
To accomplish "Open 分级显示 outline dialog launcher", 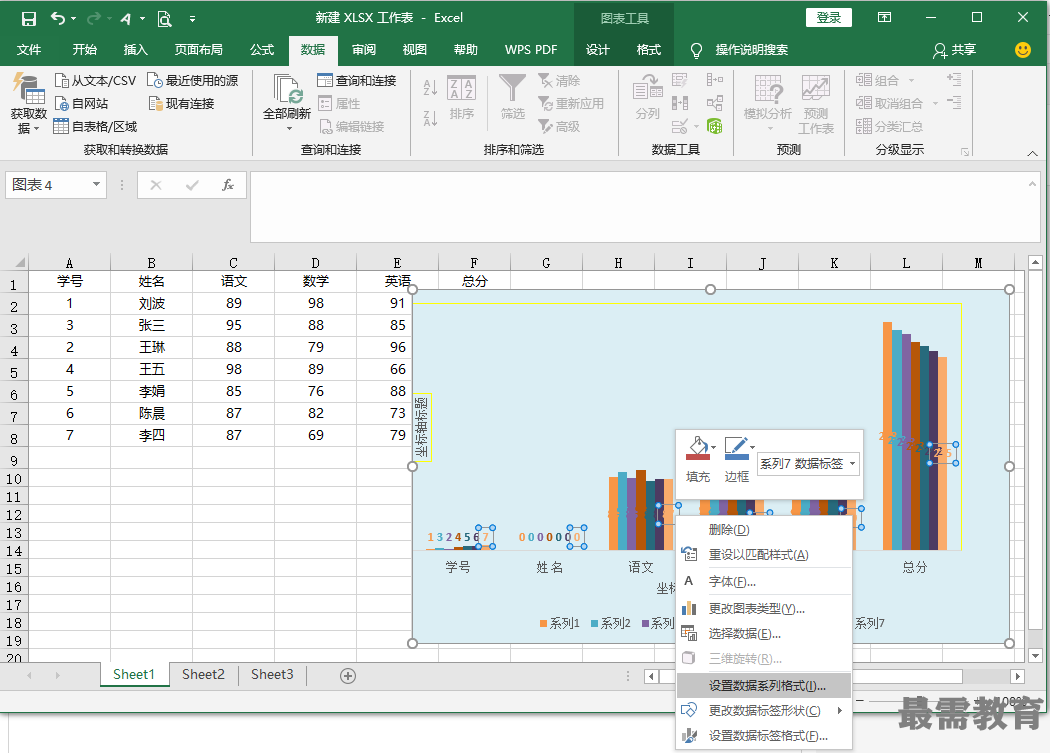I will (x=965, y=152).
